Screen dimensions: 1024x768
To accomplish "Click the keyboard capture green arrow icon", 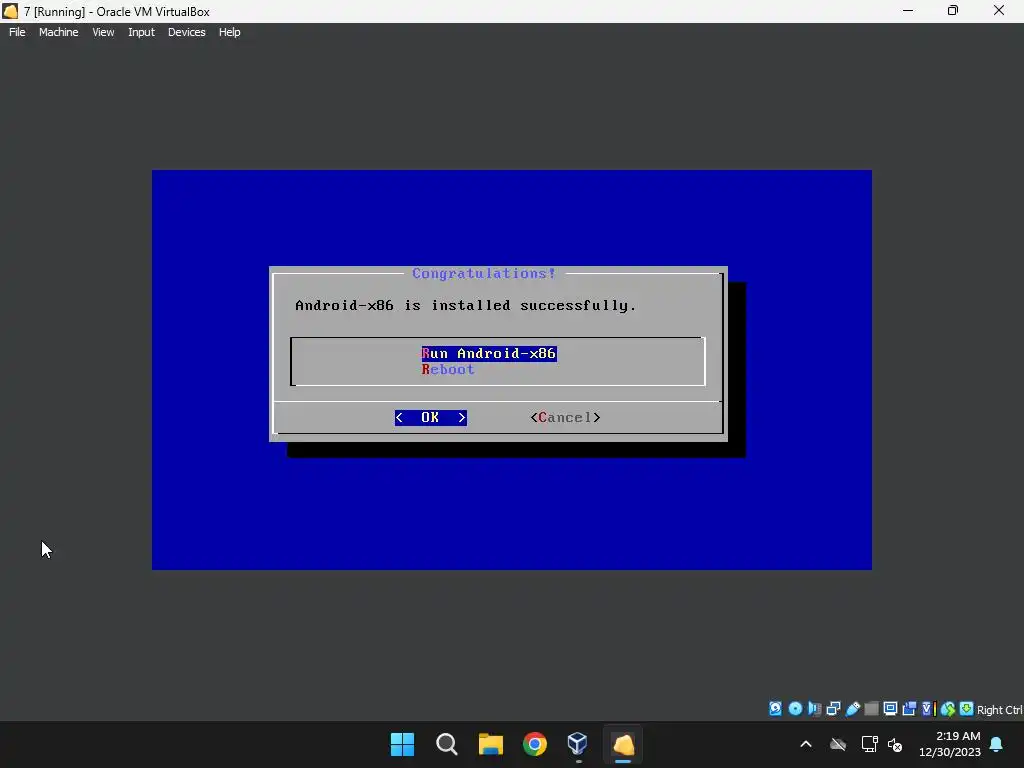I will [x=967, y=709].
